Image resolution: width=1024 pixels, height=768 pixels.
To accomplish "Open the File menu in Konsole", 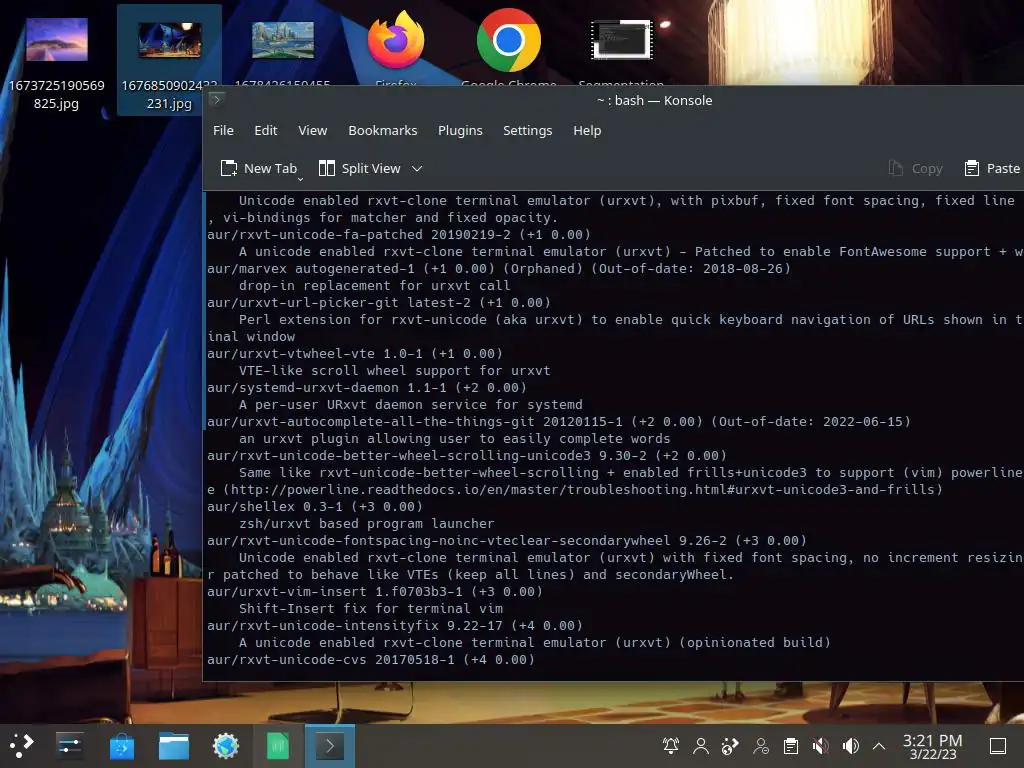I will (223, 131).
